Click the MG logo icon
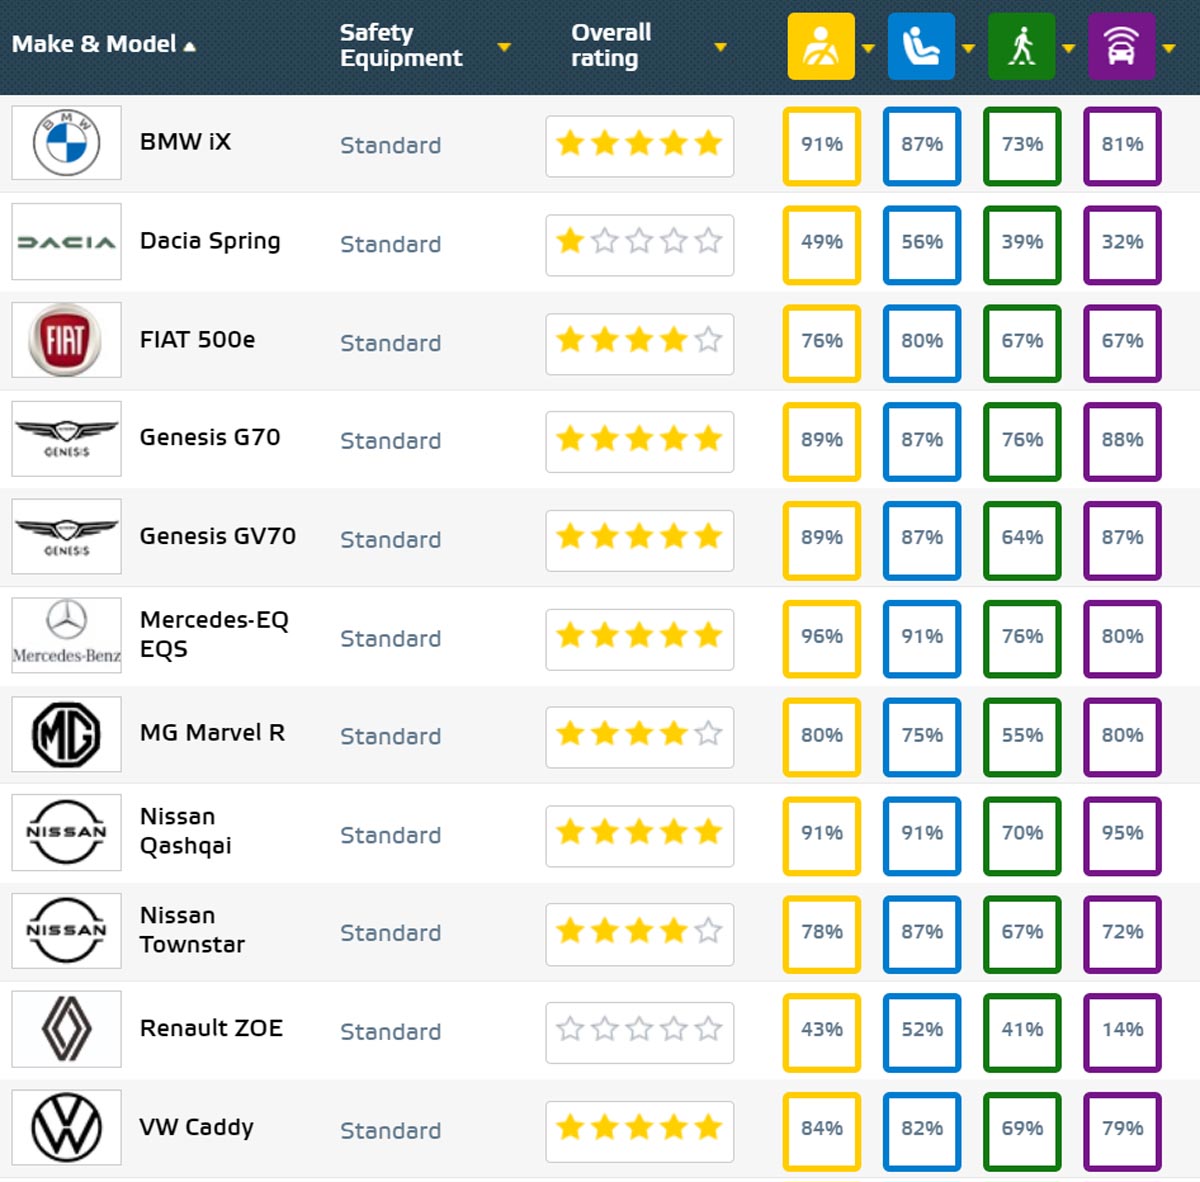The height and width of the screenshot is (1182, 1200). pos(66,734)
